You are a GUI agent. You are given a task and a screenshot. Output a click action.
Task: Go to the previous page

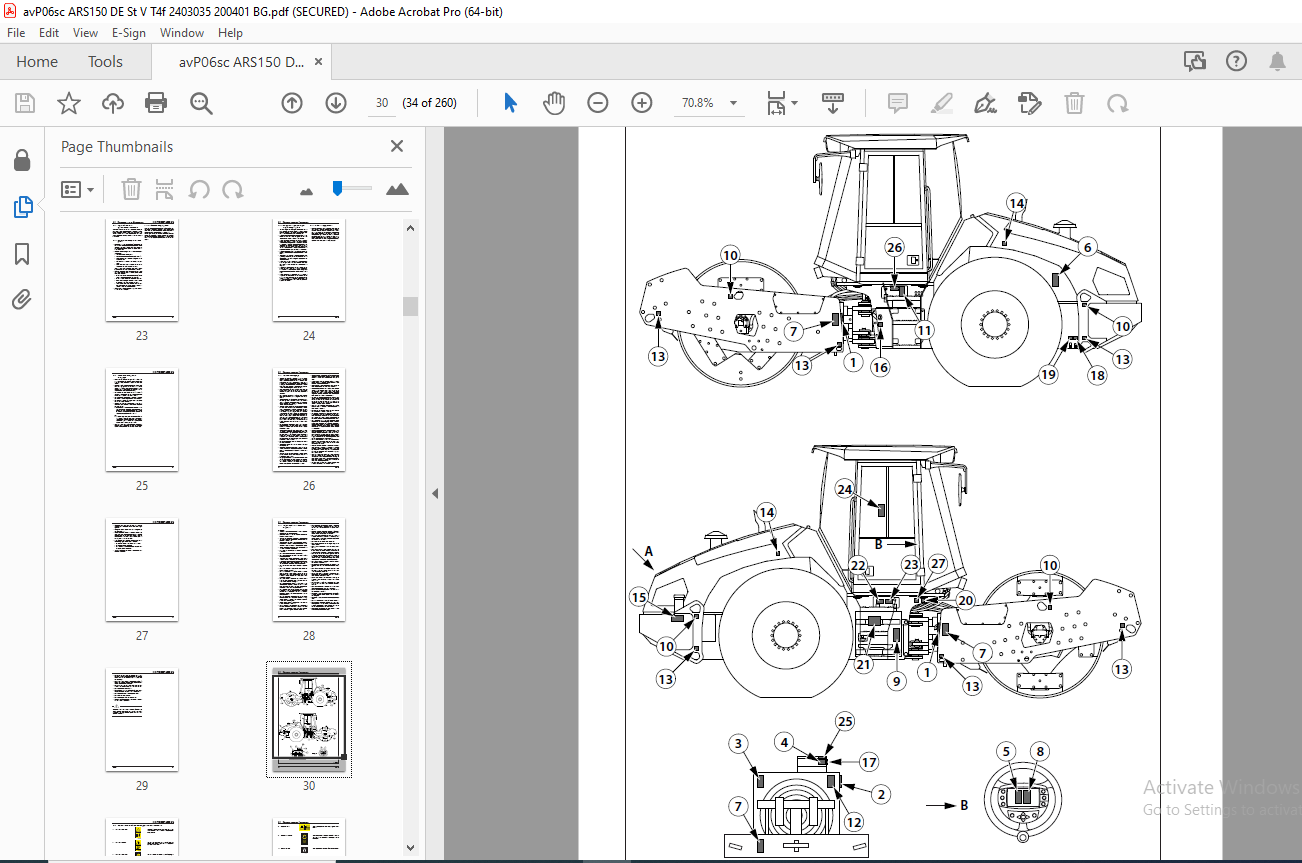(x=291, y=103)
